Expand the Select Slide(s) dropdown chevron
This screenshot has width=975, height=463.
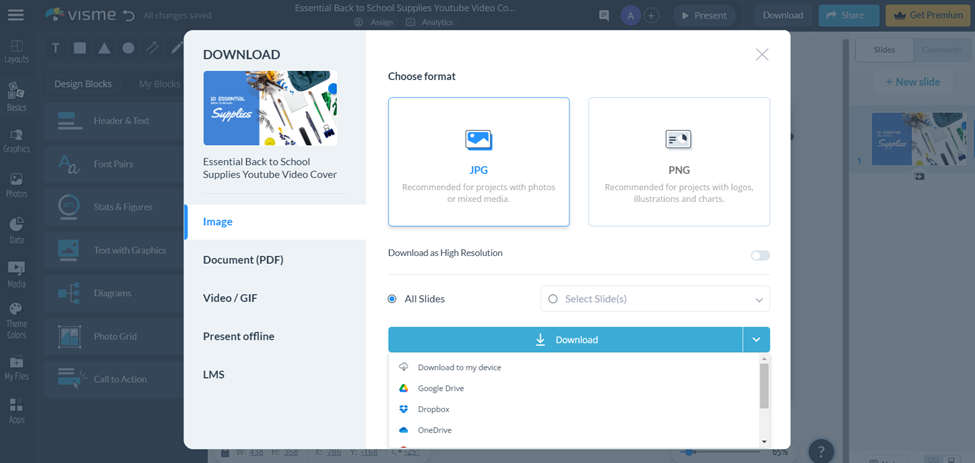click(x=759, y=300)
